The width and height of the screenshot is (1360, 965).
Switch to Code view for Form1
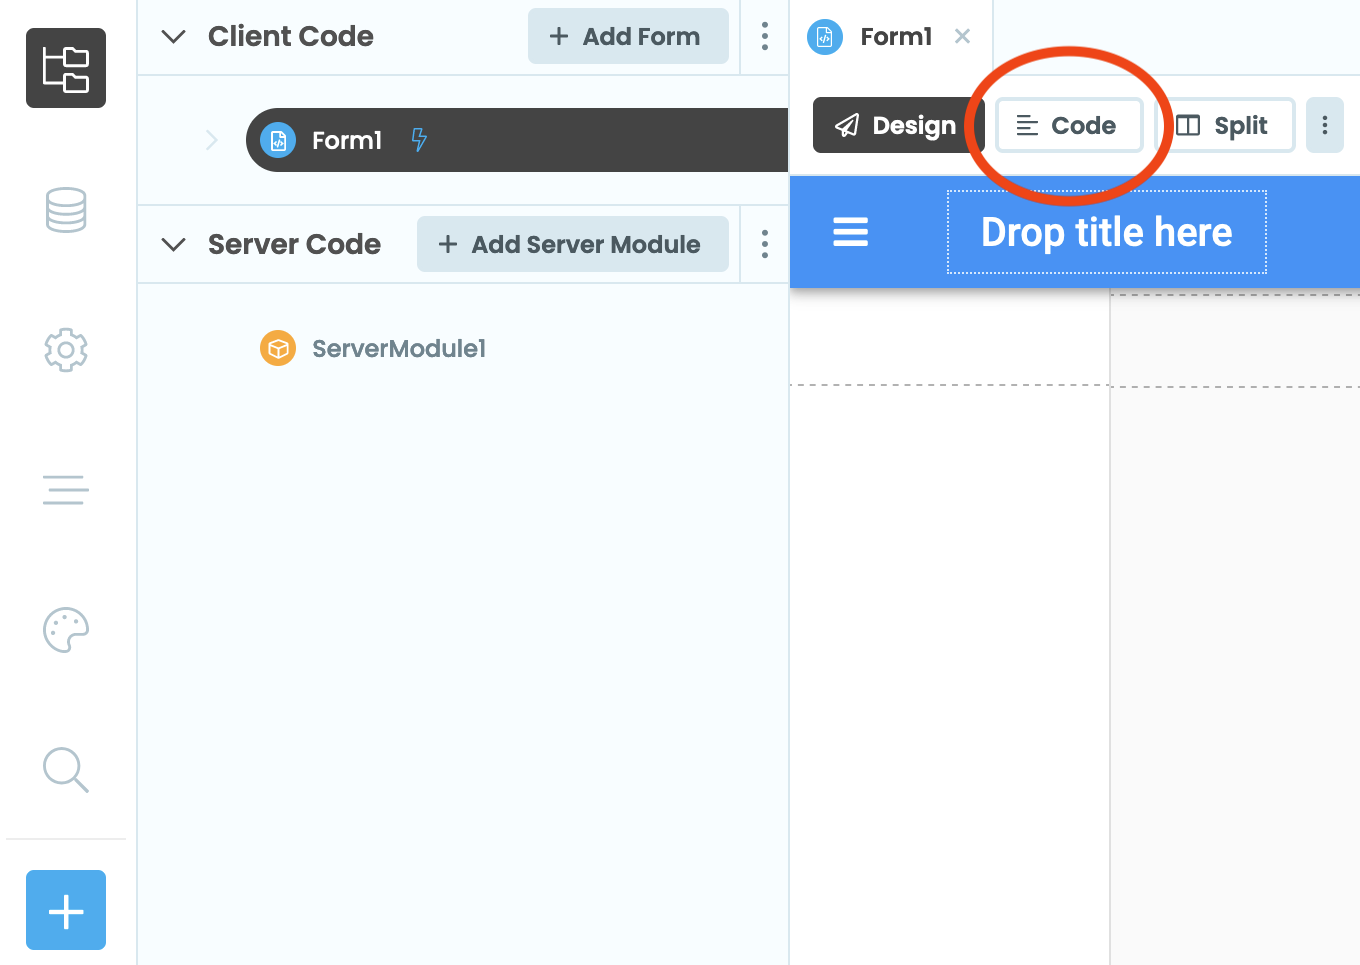1068,125
